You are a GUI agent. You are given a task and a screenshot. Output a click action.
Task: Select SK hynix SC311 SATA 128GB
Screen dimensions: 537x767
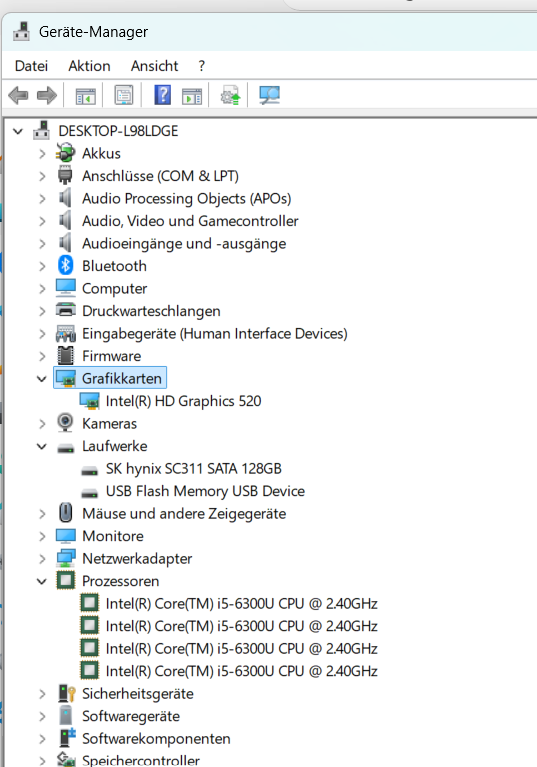194,469
